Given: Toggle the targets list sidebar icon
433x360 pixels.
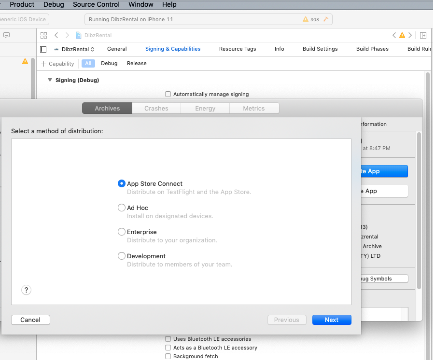Looking at the screenshot, I should point(43,49).
